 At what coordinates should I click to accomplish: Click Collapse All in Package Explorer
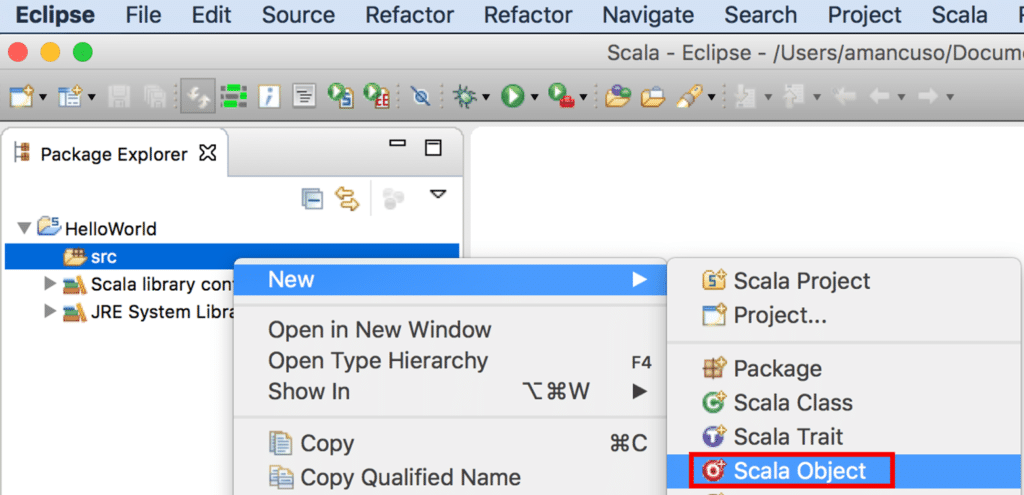coord(312,199)
